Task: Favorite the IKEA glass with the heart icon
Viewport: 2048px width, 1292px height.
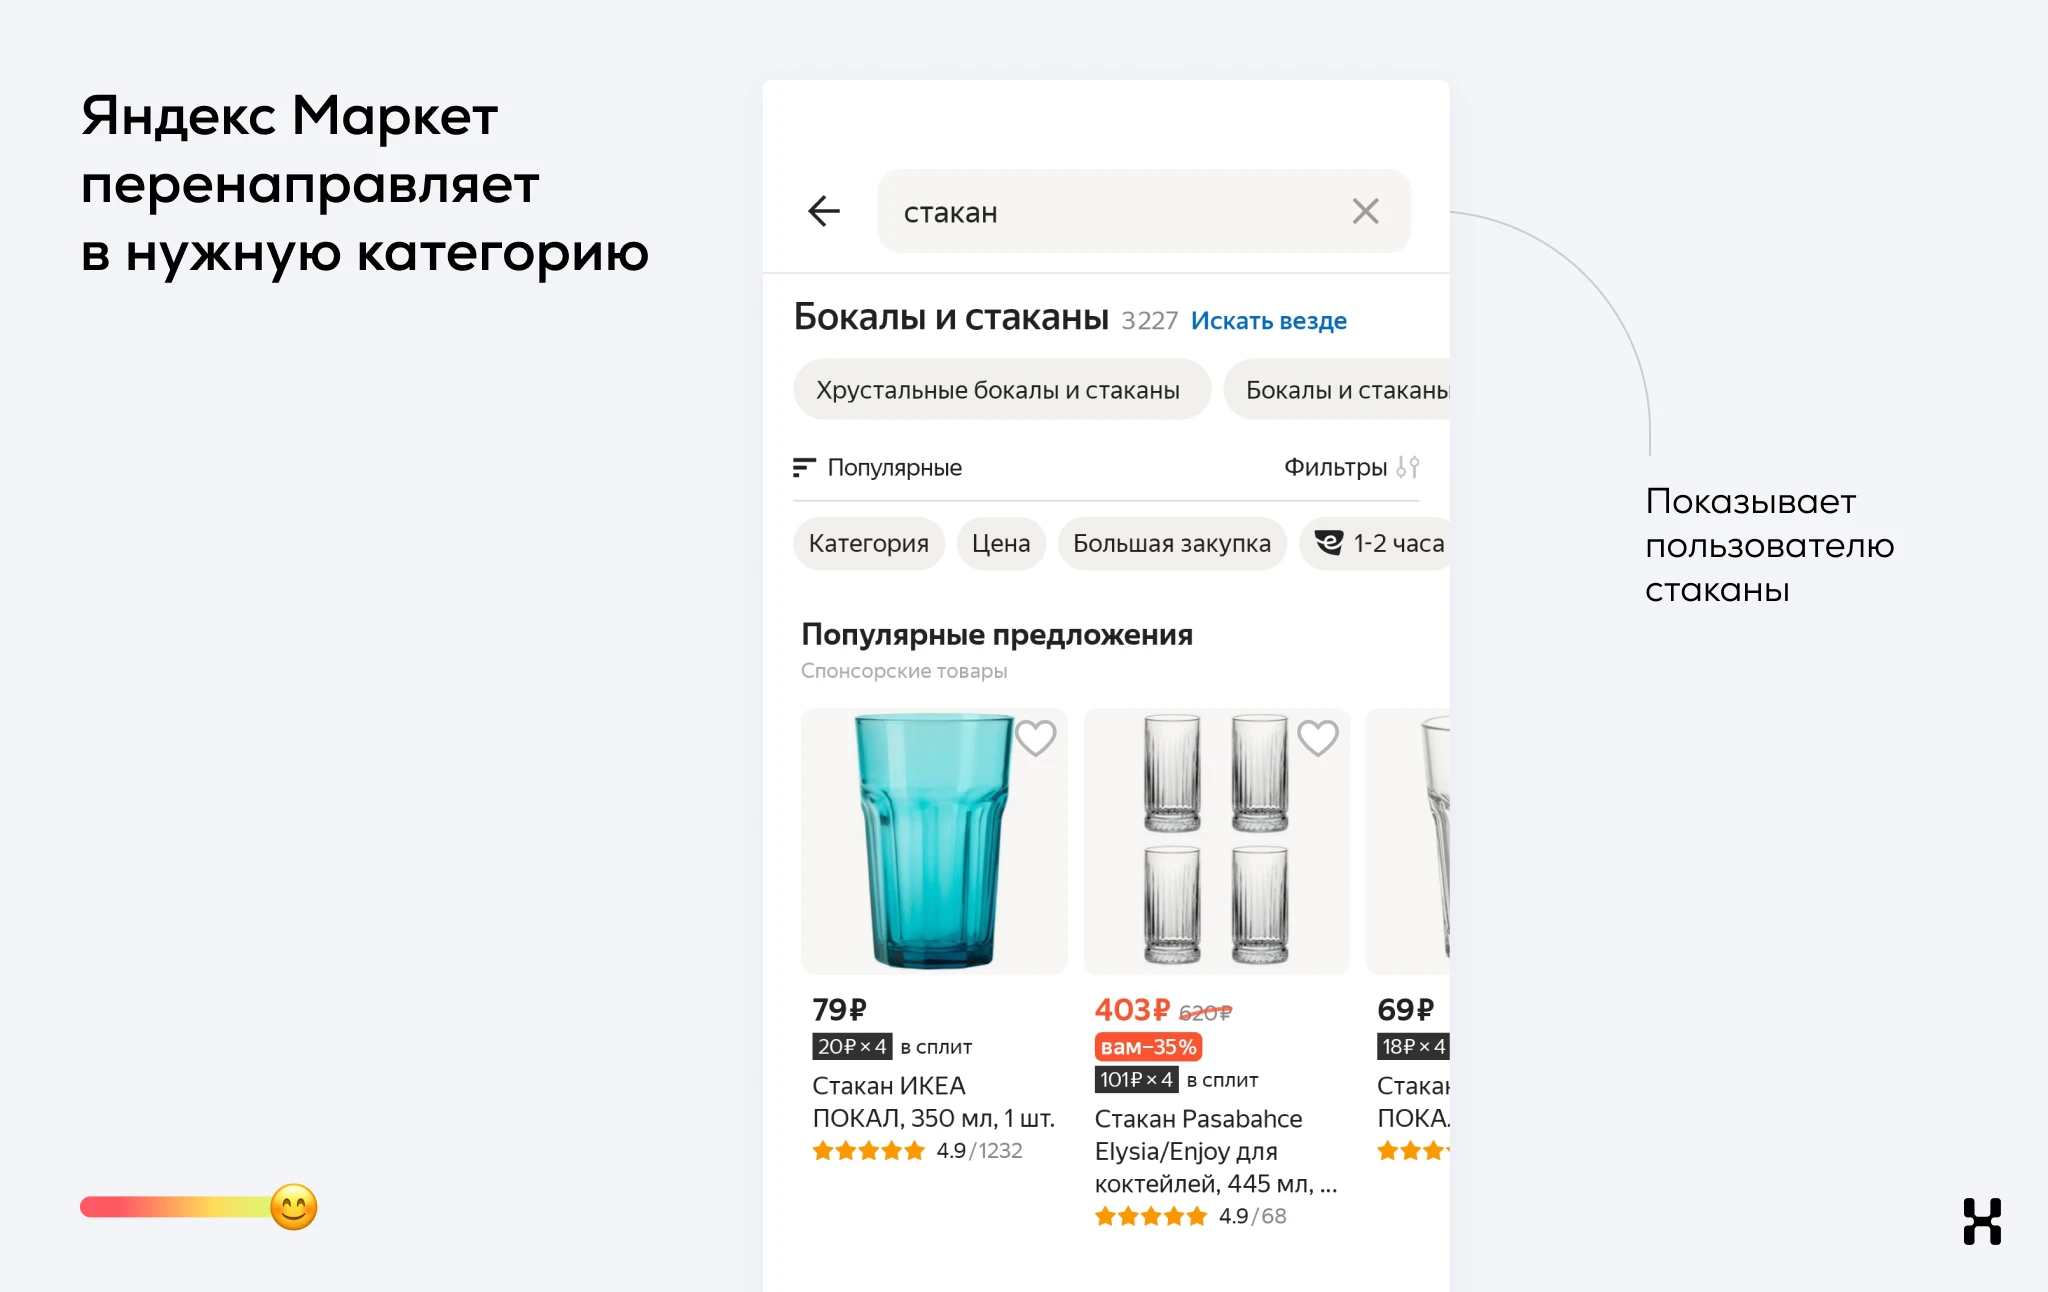Action: tap(1035, 738)
